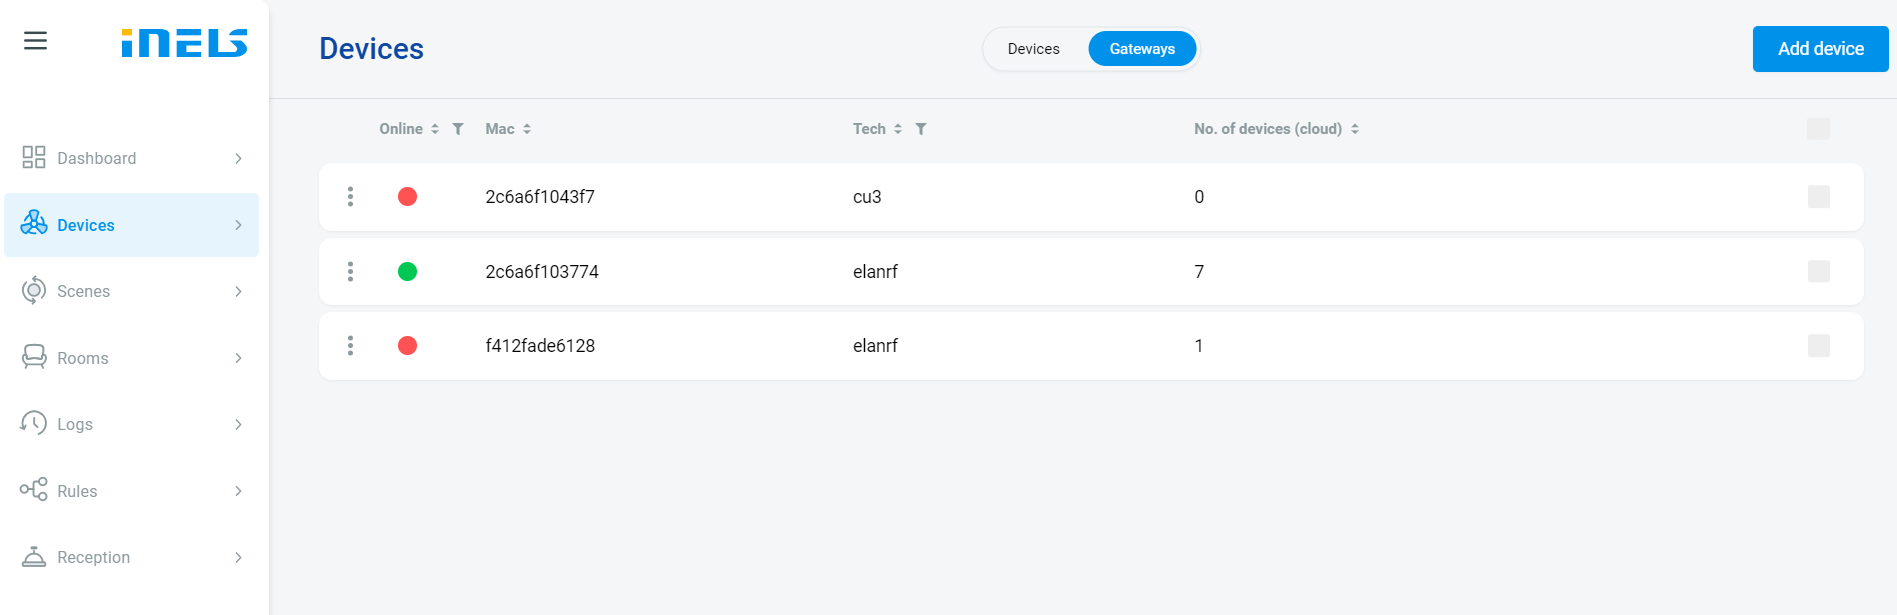The height and width of the screenshot is (615, 1897).
Task: Open three-dot menu for gateway 2c6a6f1043f7
Action: tap(350, 197)
